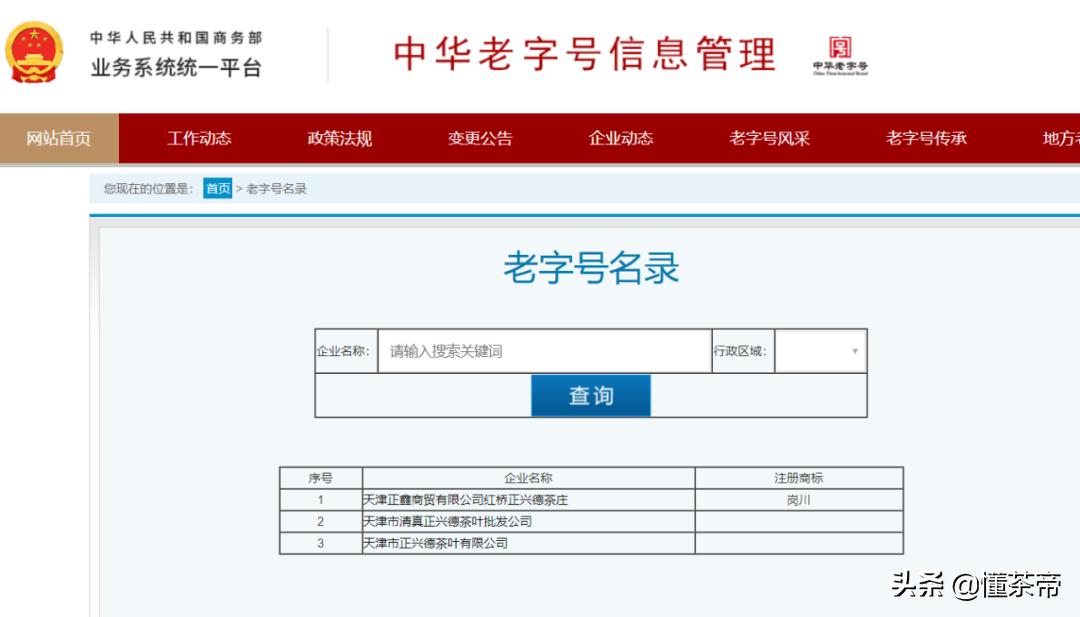Viewport: 1080px width, 617px height.
Task: Click the 岗川 trademark cell
Action: click(x=799, y=499)
